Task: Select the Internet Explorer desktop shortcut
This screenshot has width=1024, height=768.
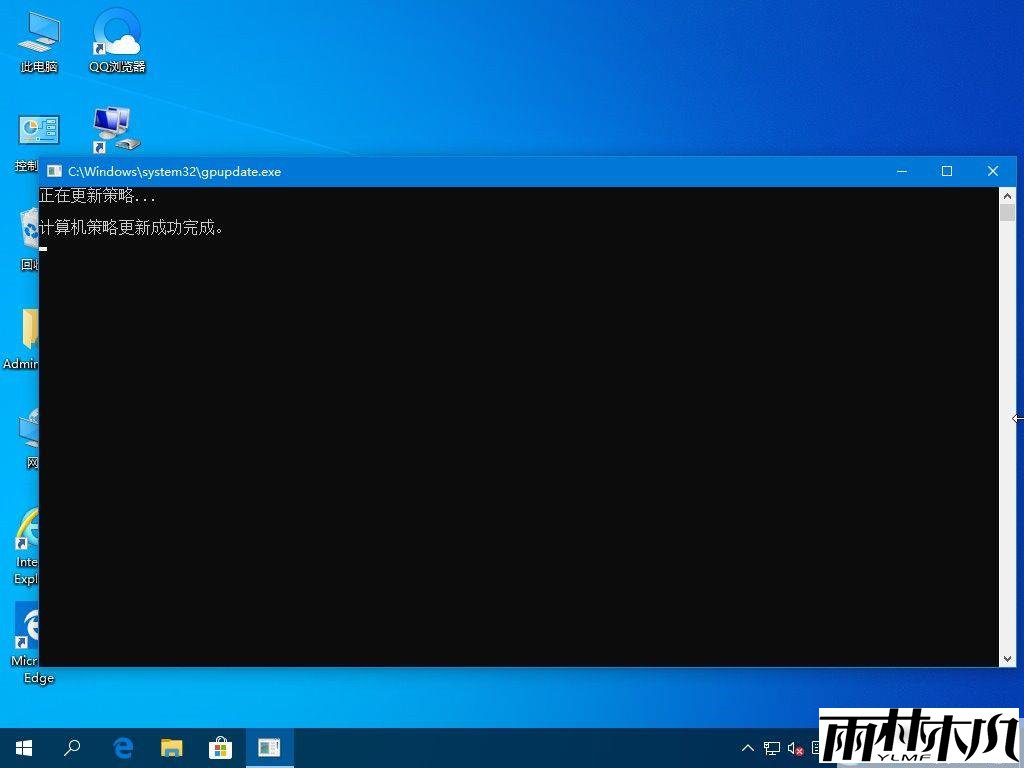Action: pyautogui.click(x=28, y=529)
